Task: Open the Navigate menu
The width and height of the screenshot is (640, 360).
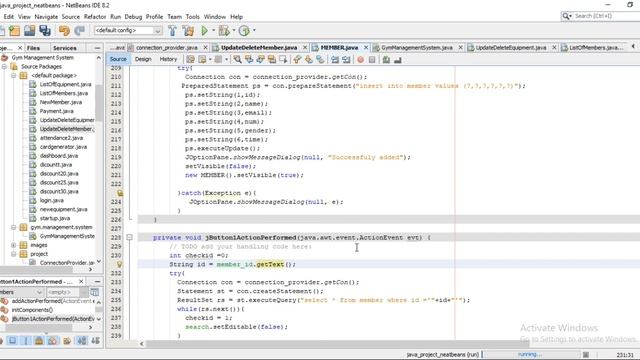Action: coord(46,17)
